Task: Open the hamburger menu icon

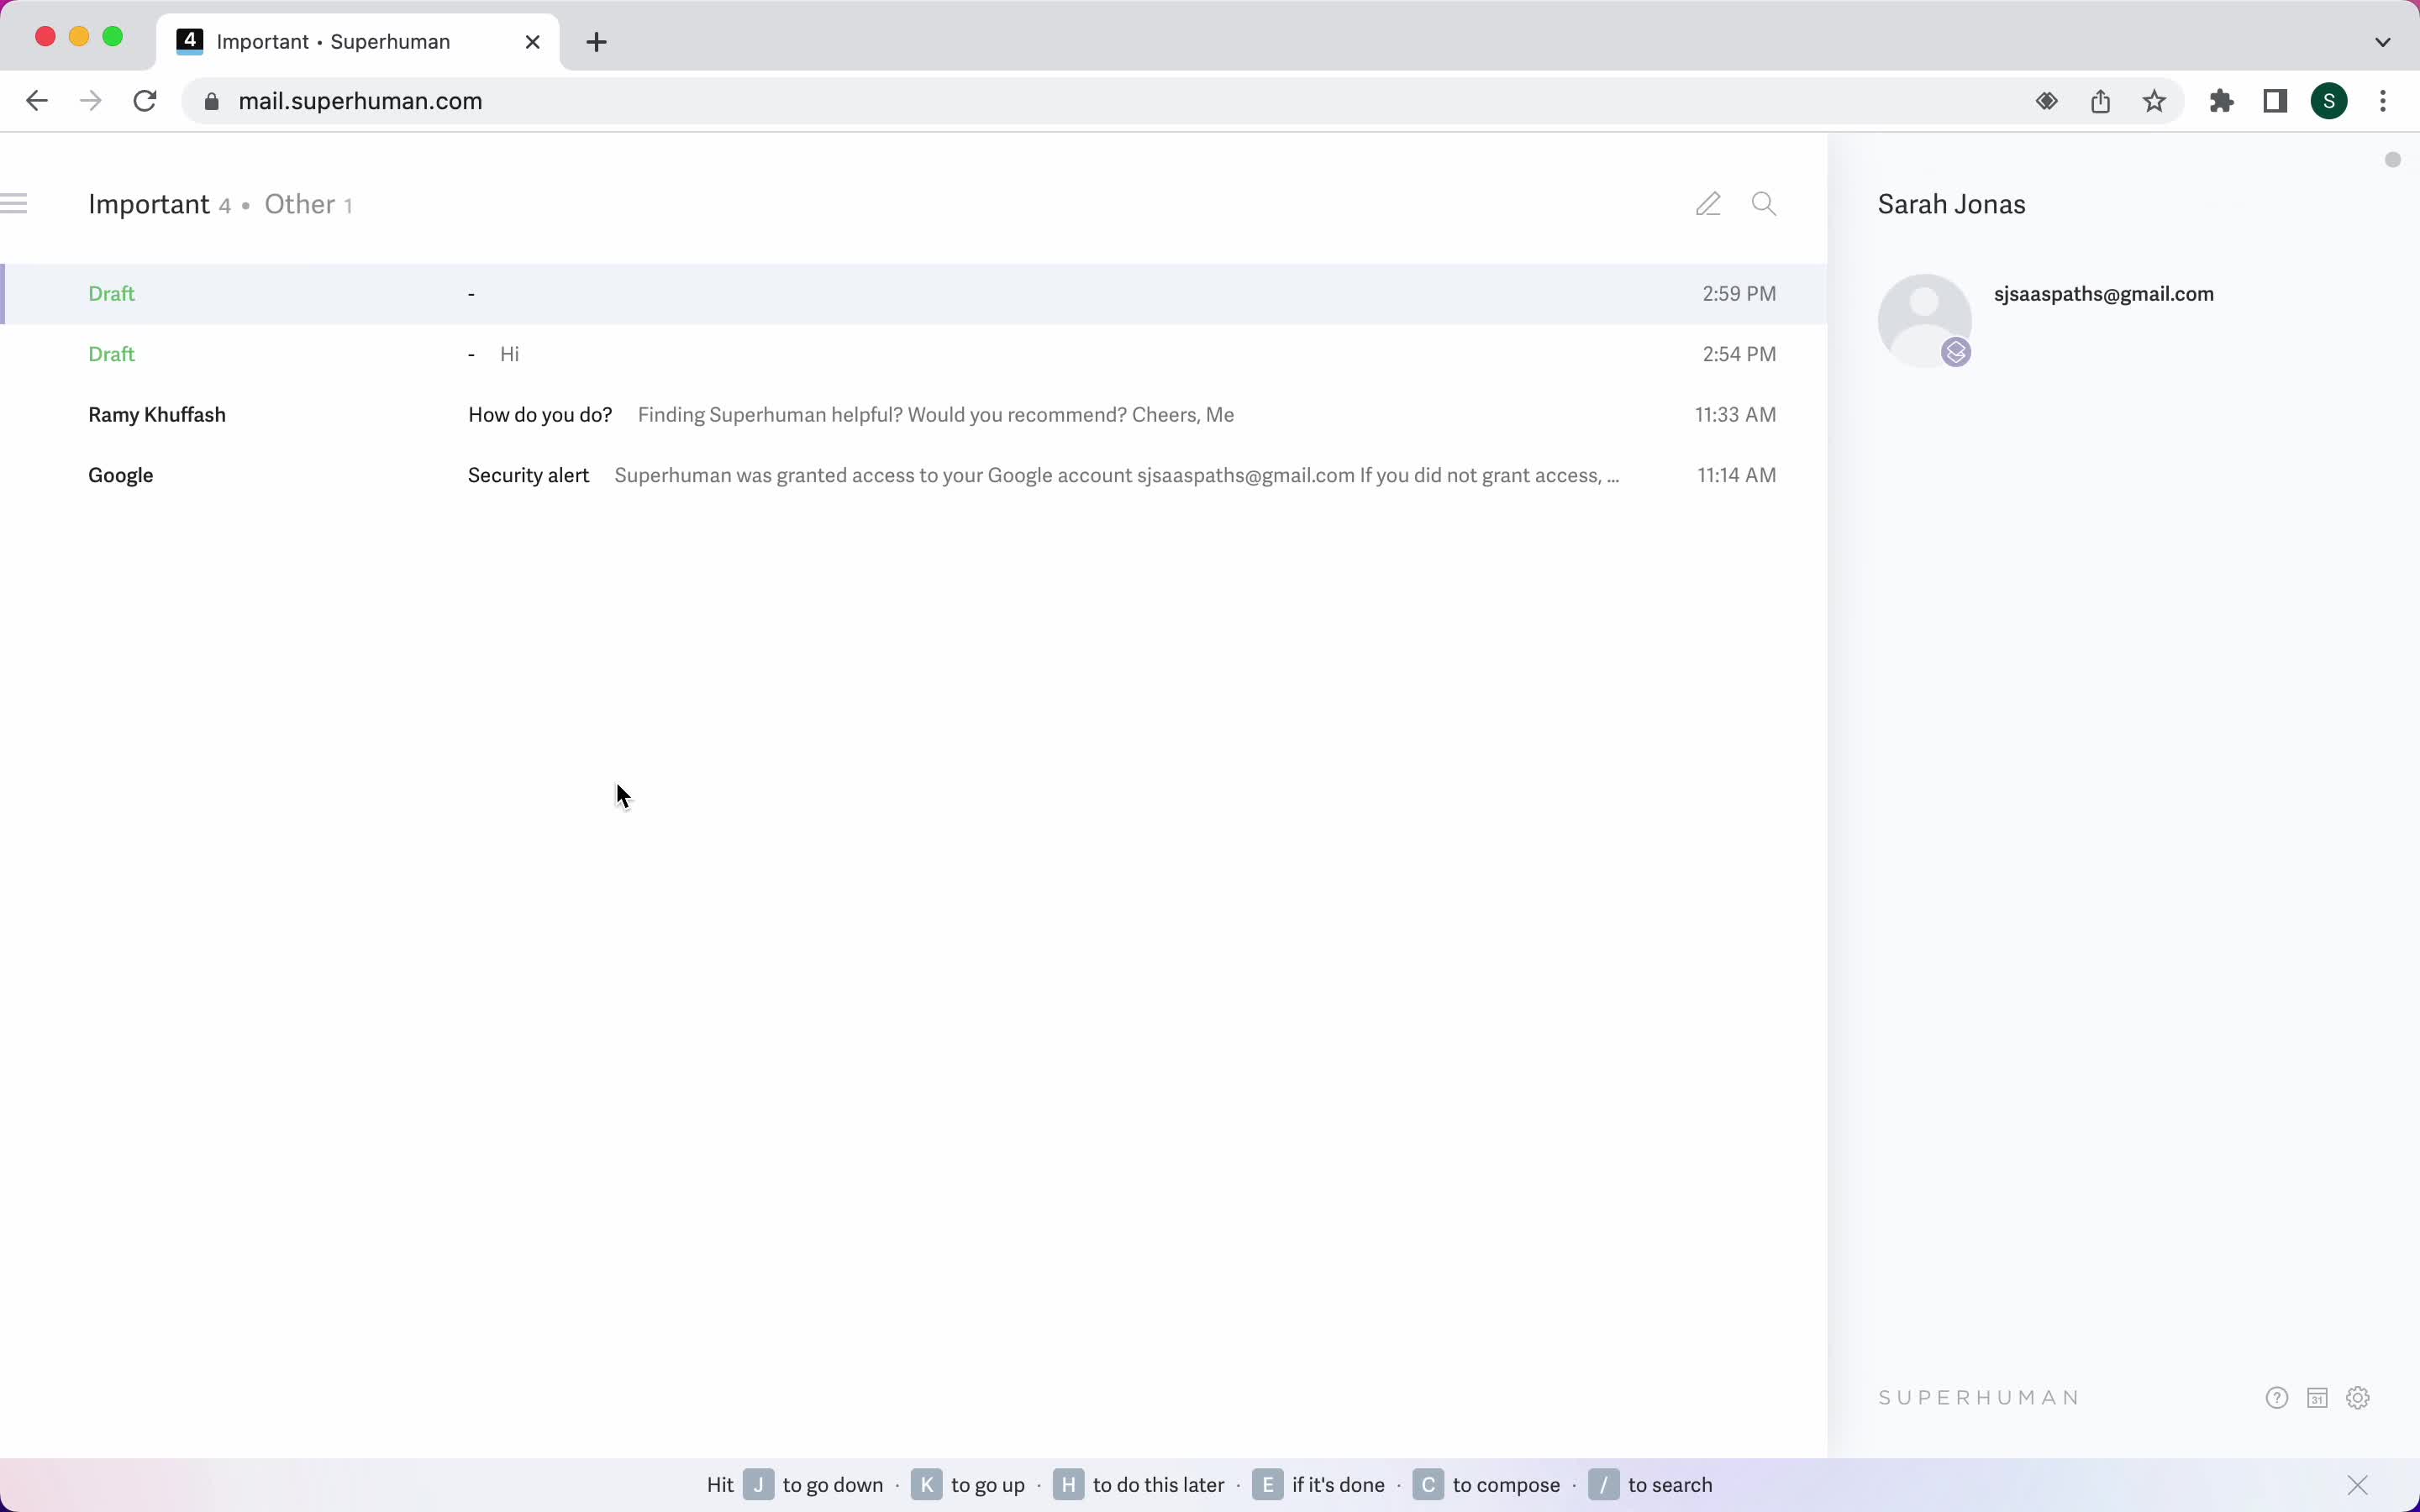Action: (x=14, y=204)
